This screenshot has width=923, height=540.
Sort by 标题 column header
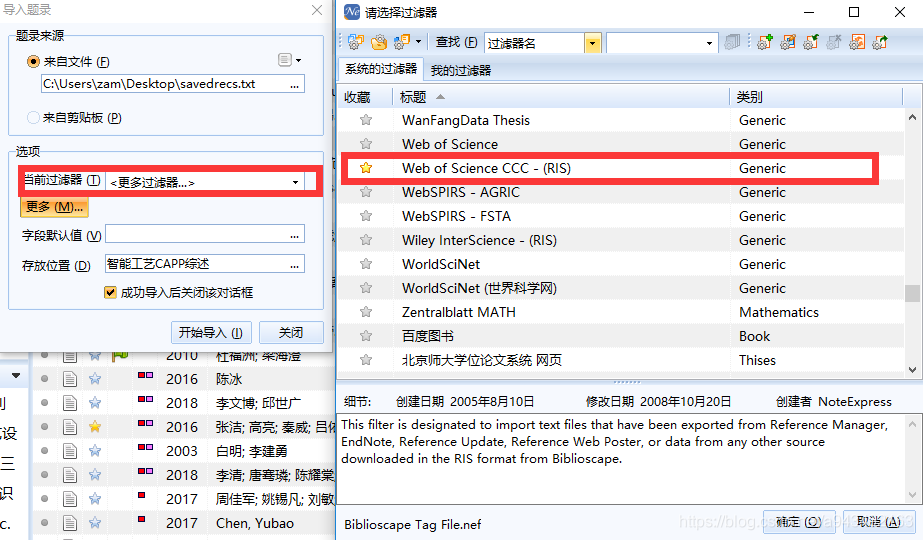560,97
